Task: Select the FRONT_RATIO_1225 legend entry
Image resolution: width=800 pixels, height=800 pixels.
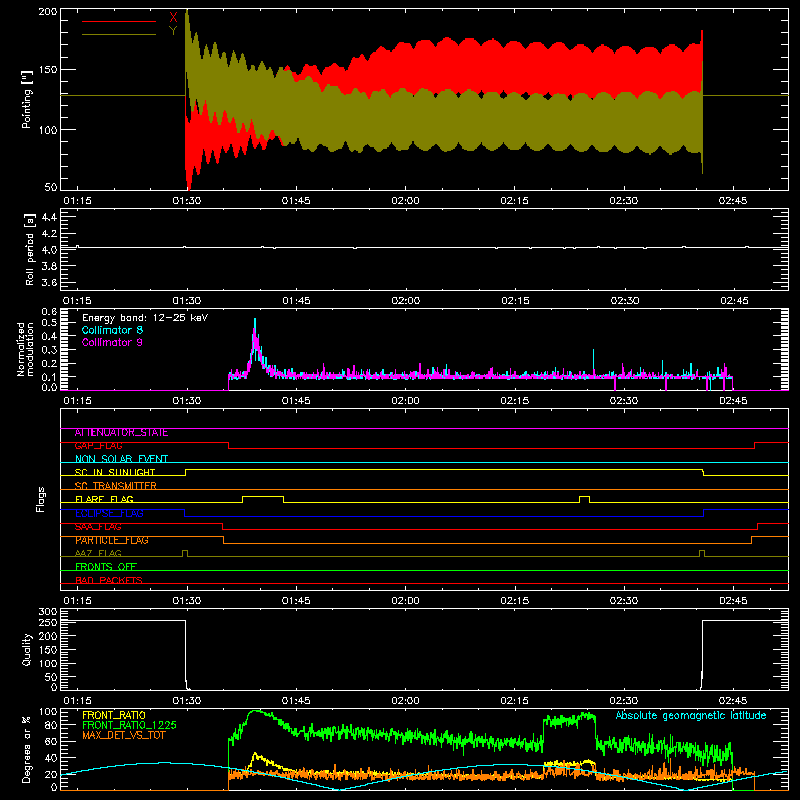Action: [x=129, y=725]
